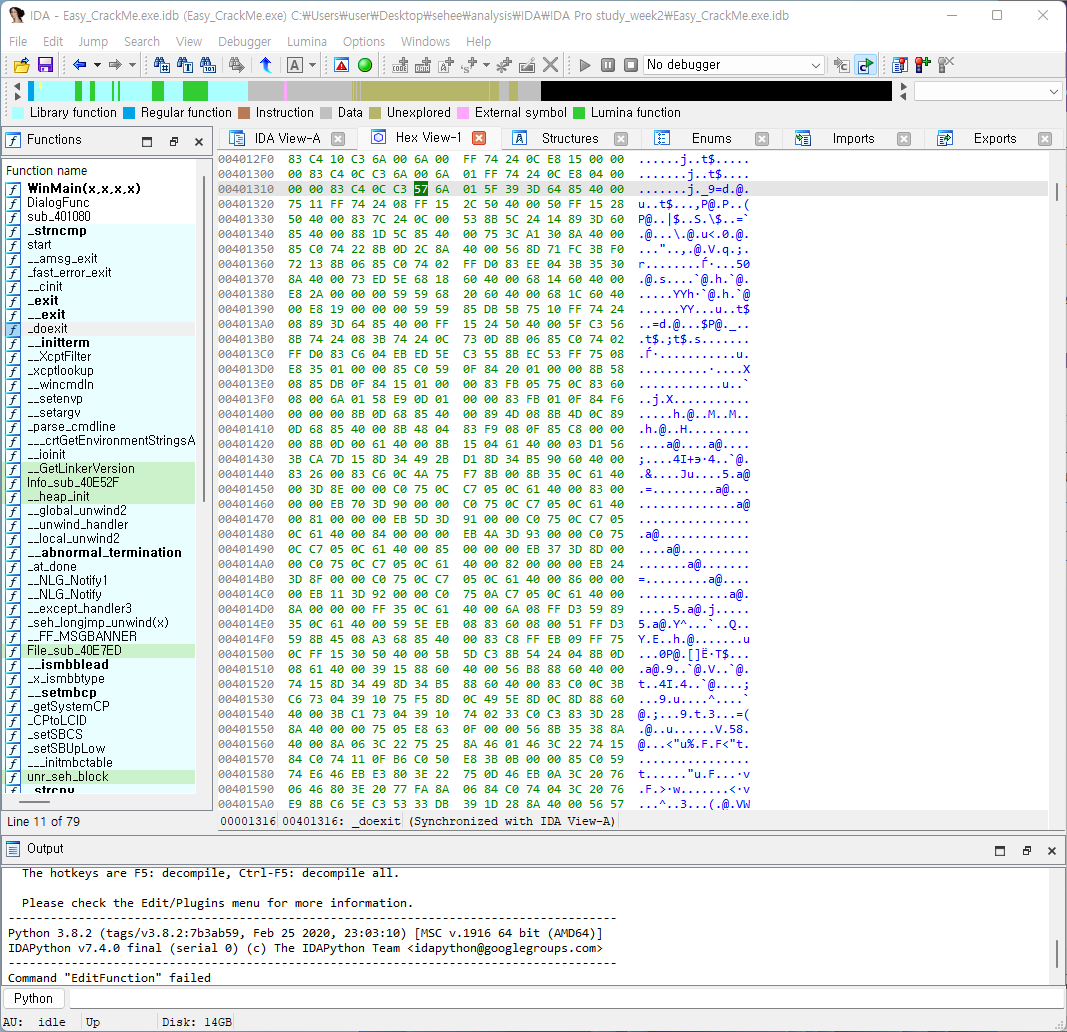Screen dimensions: 1067x1032
Task: Toggle the highlighted green-arrow C toolbar button
Action: 865,65
